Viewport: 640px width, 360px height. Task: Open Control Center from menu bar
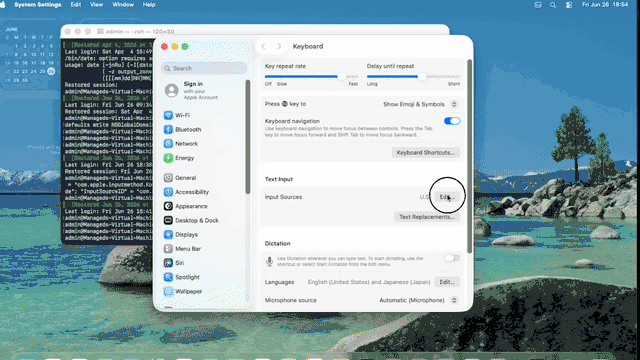(569, 5)
